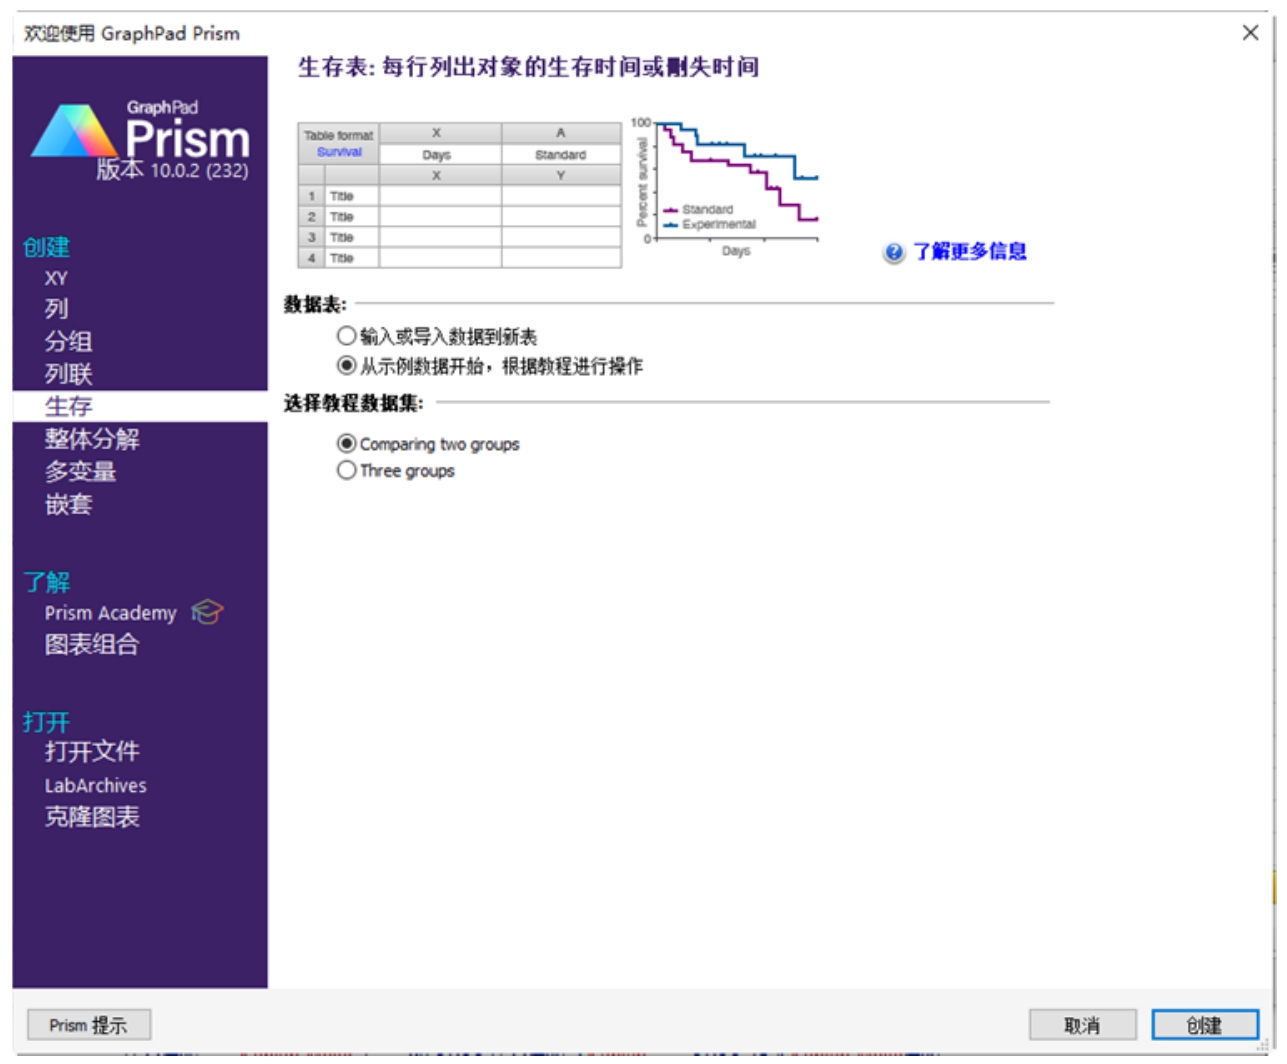
Task: Click the 了解 section heading
Action: tap(46, 582)
